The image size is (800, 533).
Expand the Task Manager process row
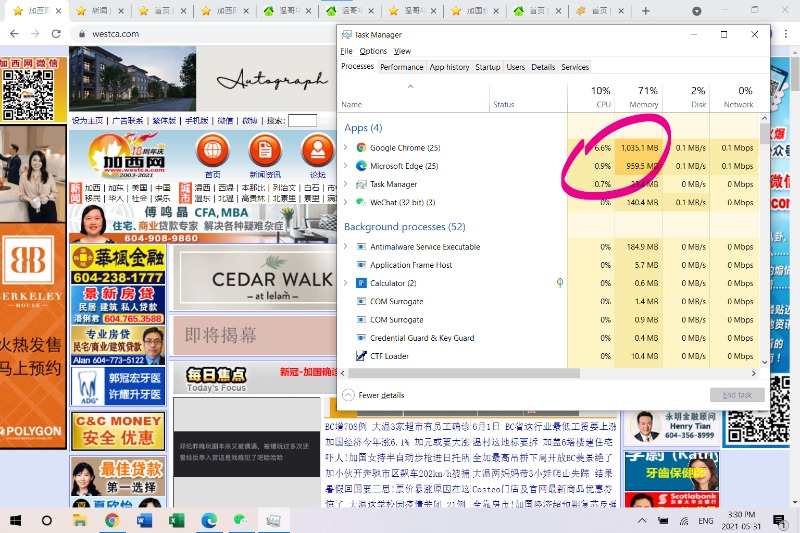[x=346, y=184]
